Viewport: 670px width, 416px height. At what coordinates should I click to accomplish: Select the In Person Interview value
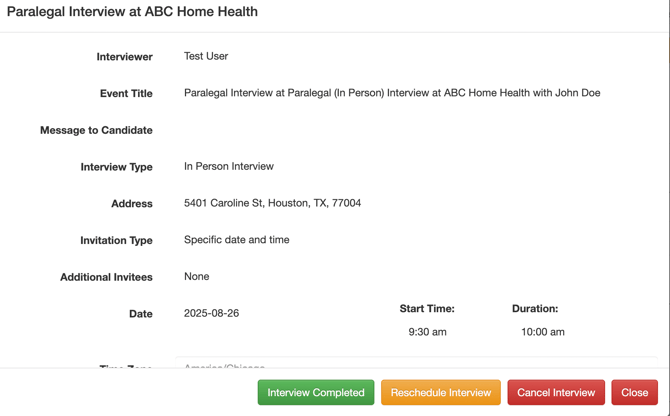tap(228, 166)
